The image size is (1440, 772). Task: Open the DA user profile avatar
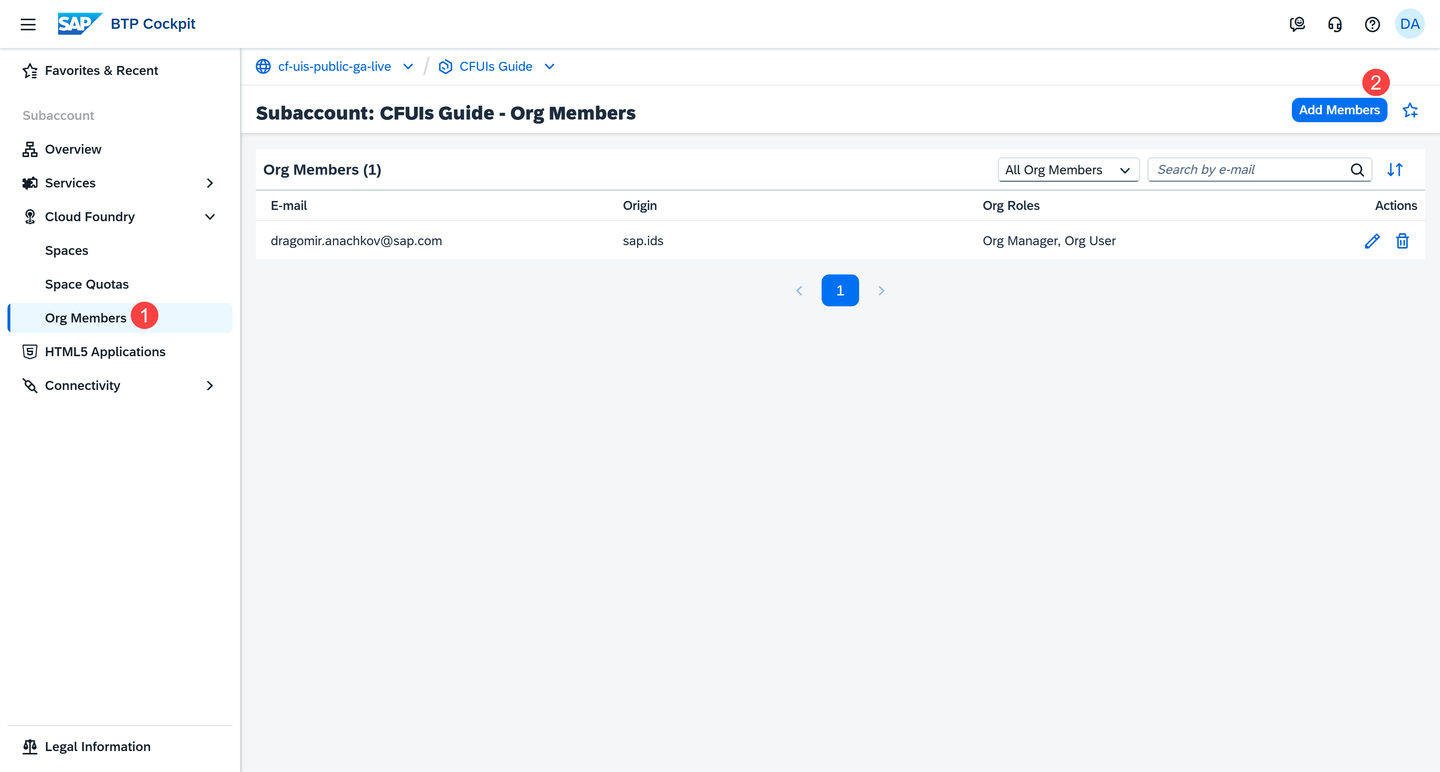(1410, 24)
